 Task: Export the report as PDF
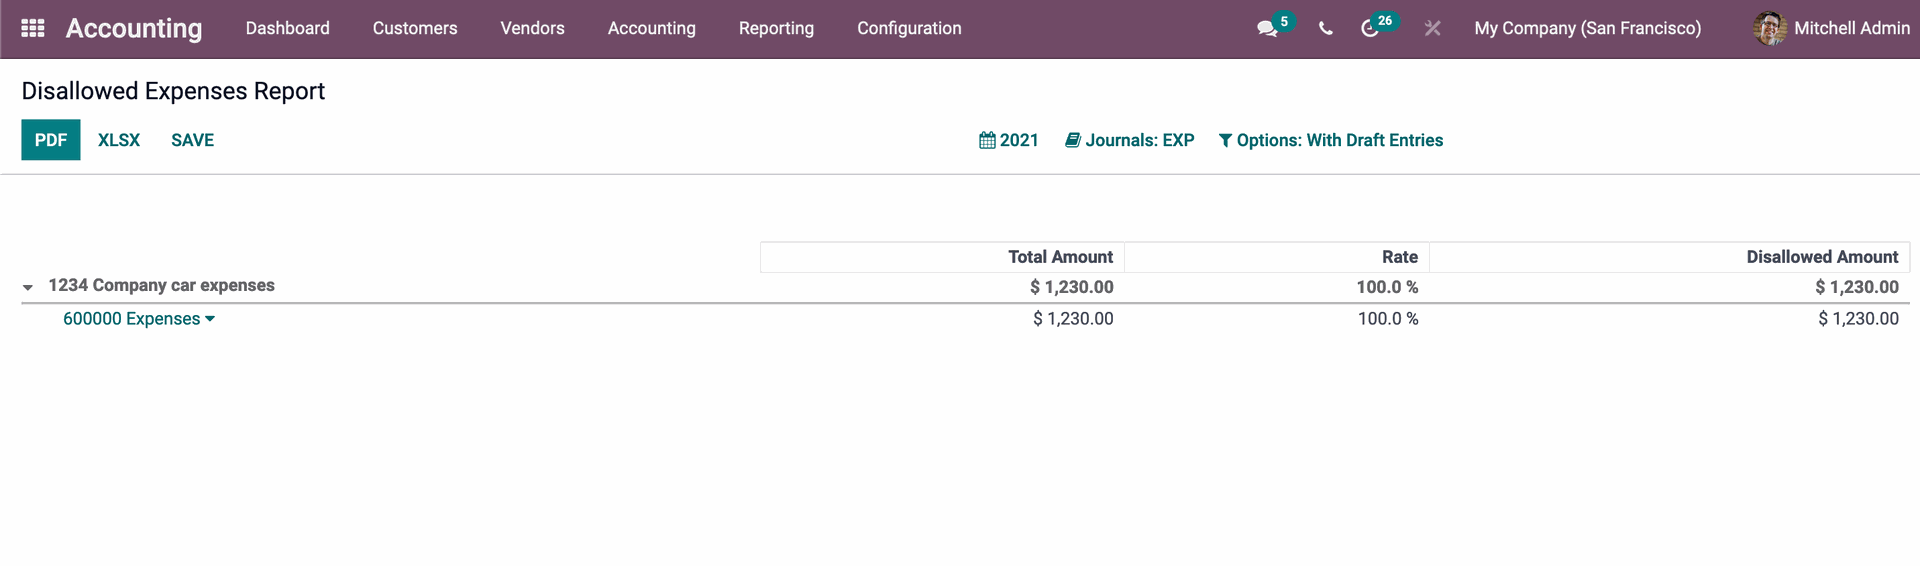click(x=51, y=140)
